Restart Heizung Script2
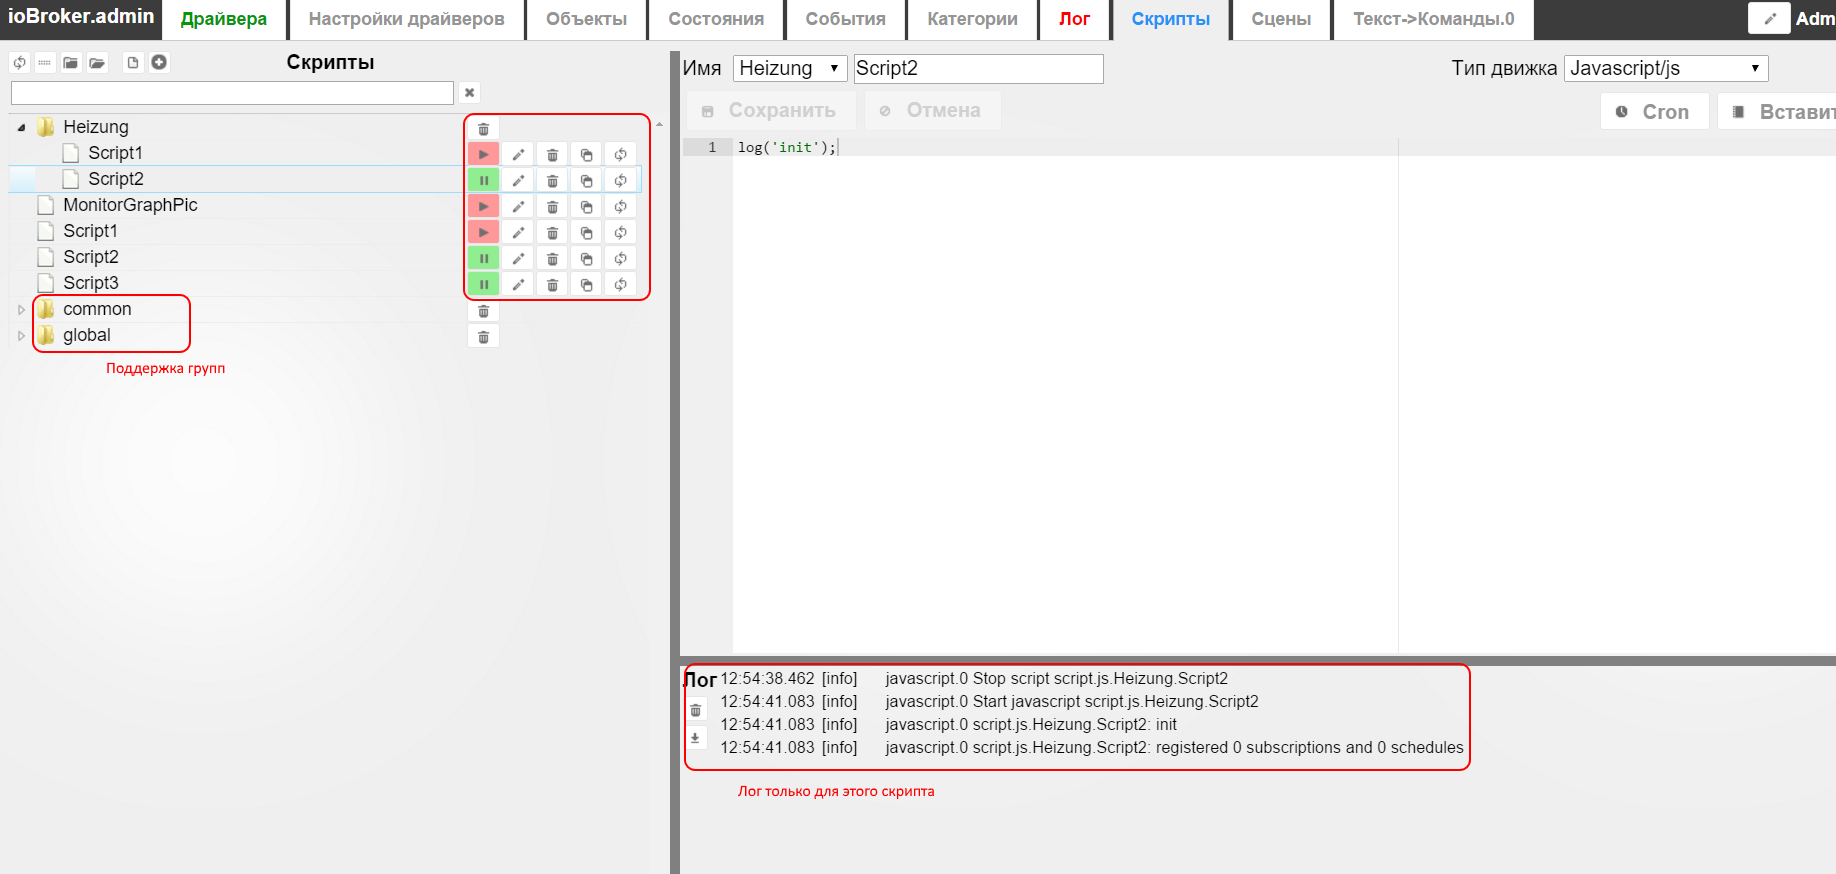Screen dimensions: 1836x874 click(620, 181)
